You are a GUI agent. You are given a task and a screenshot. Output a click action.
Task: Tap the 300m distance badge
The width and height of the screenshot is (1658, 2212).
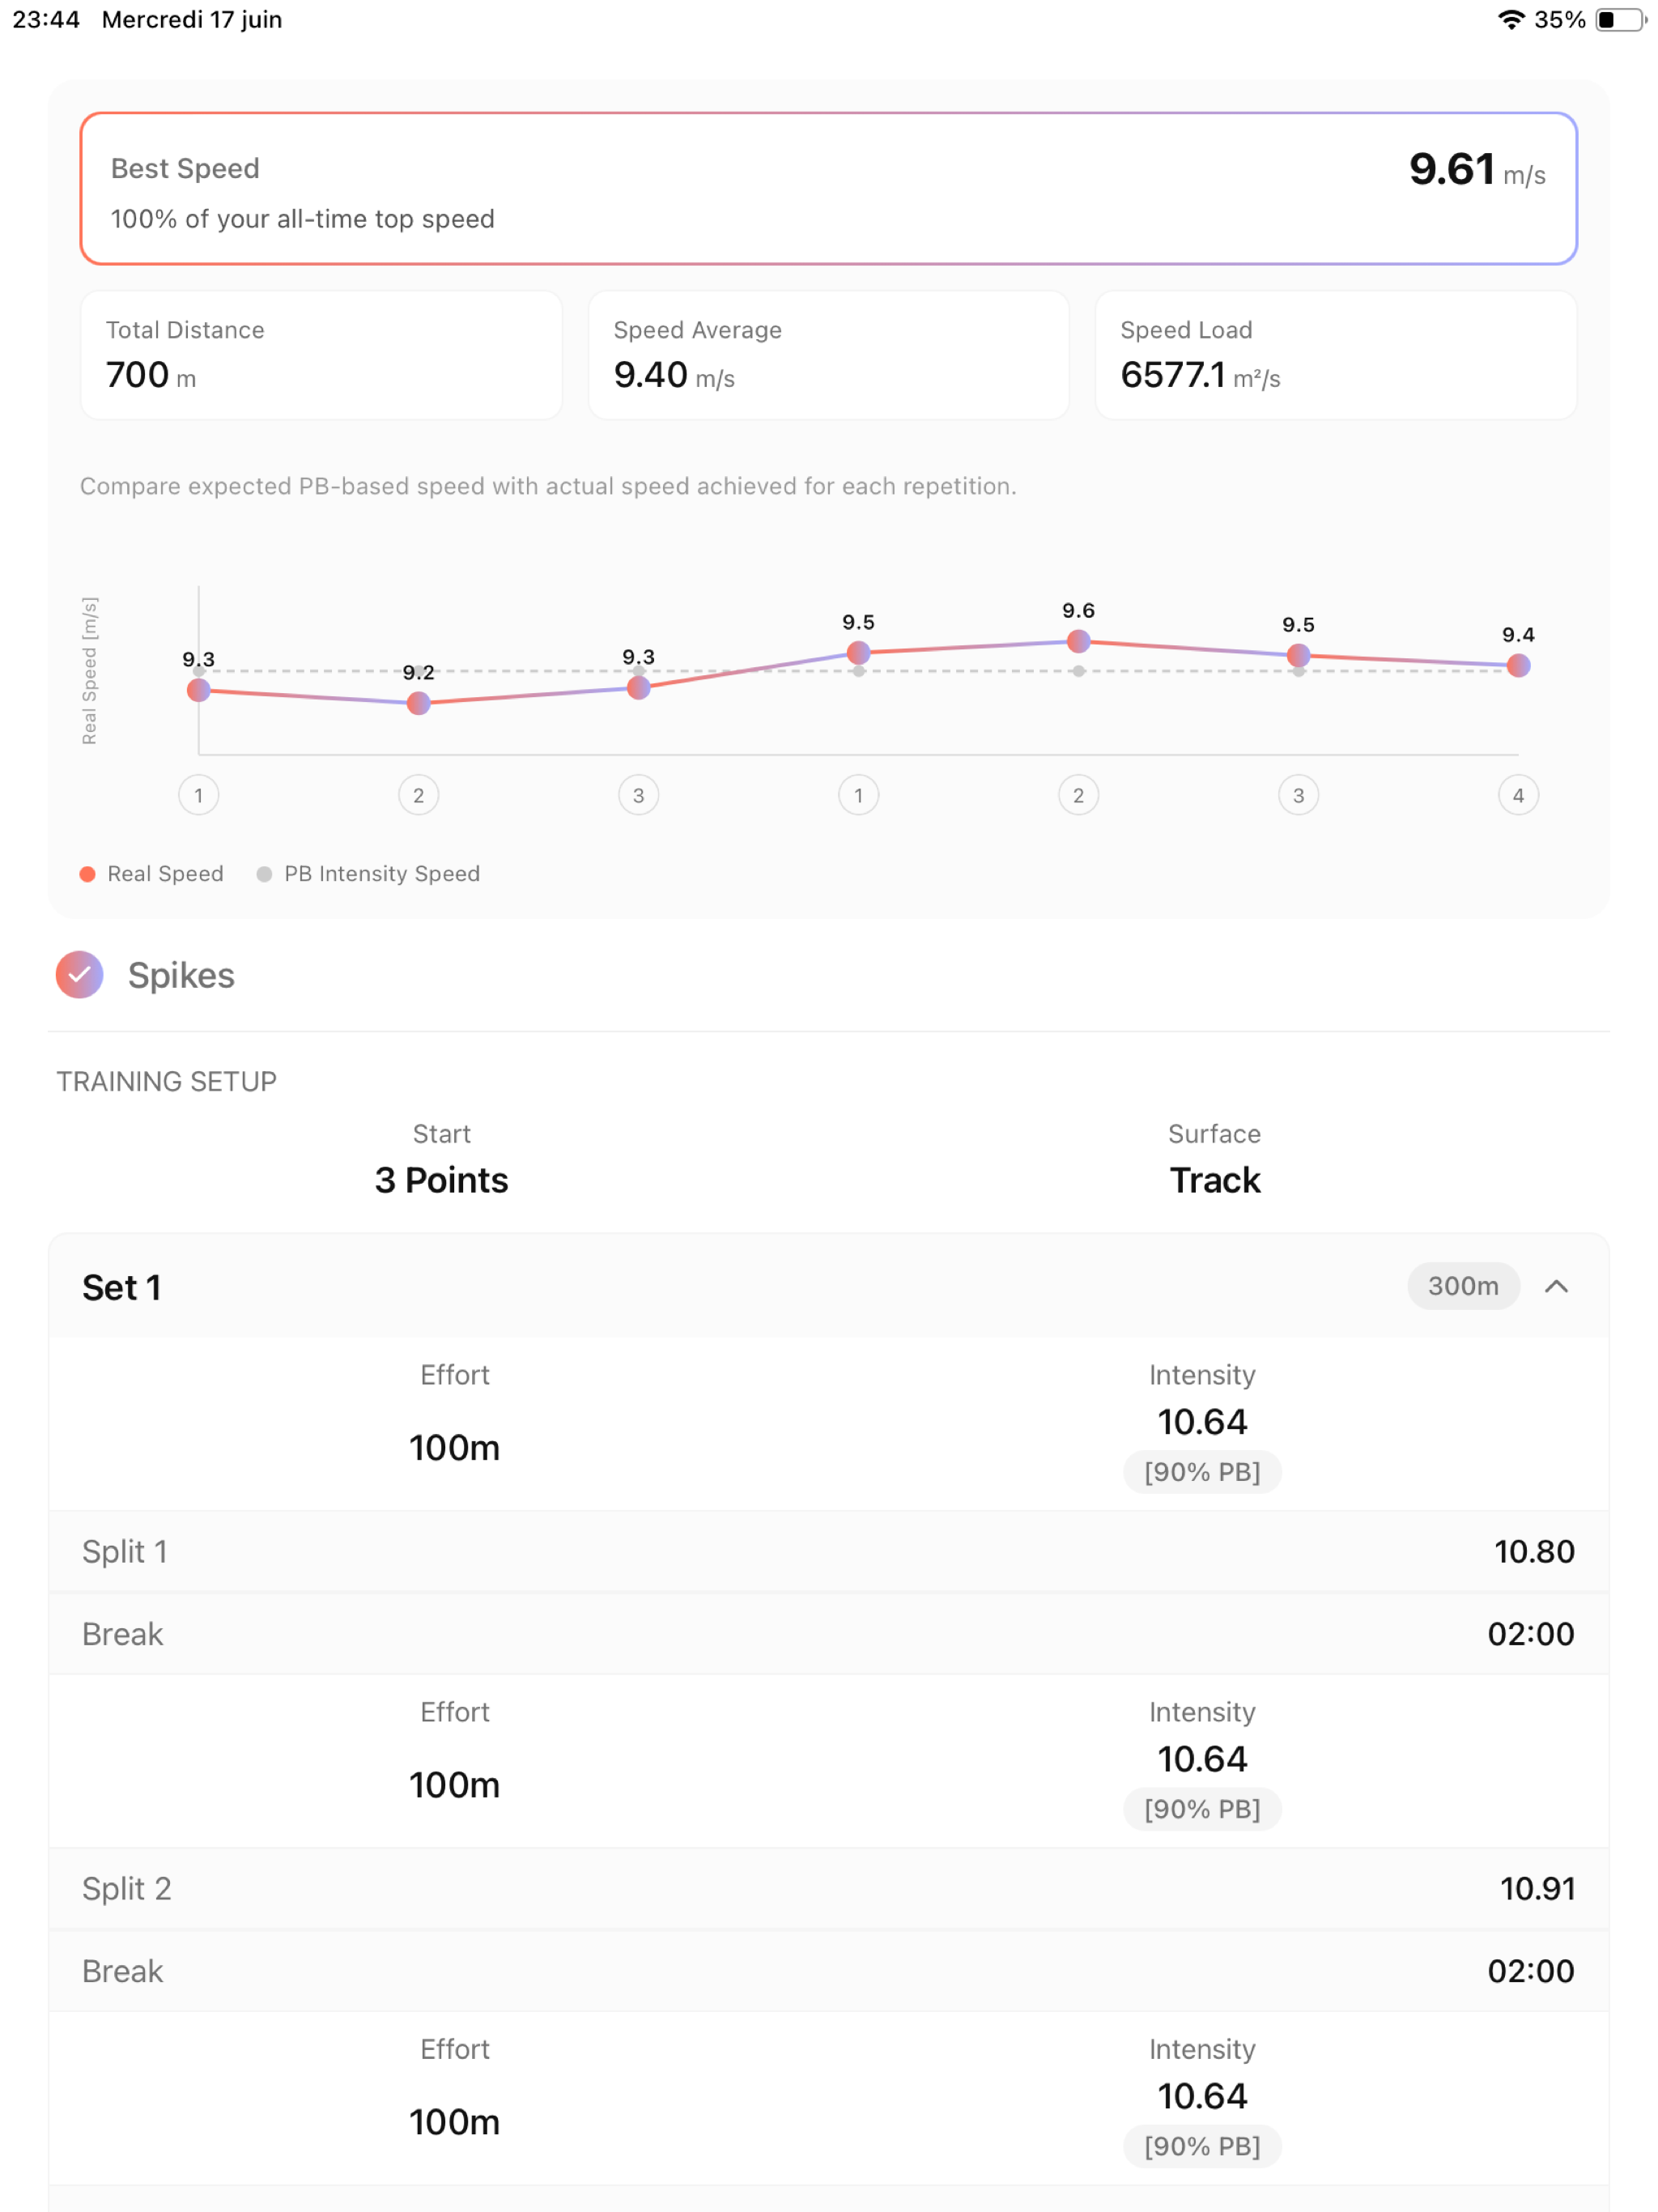(x=1463, y=1286)
